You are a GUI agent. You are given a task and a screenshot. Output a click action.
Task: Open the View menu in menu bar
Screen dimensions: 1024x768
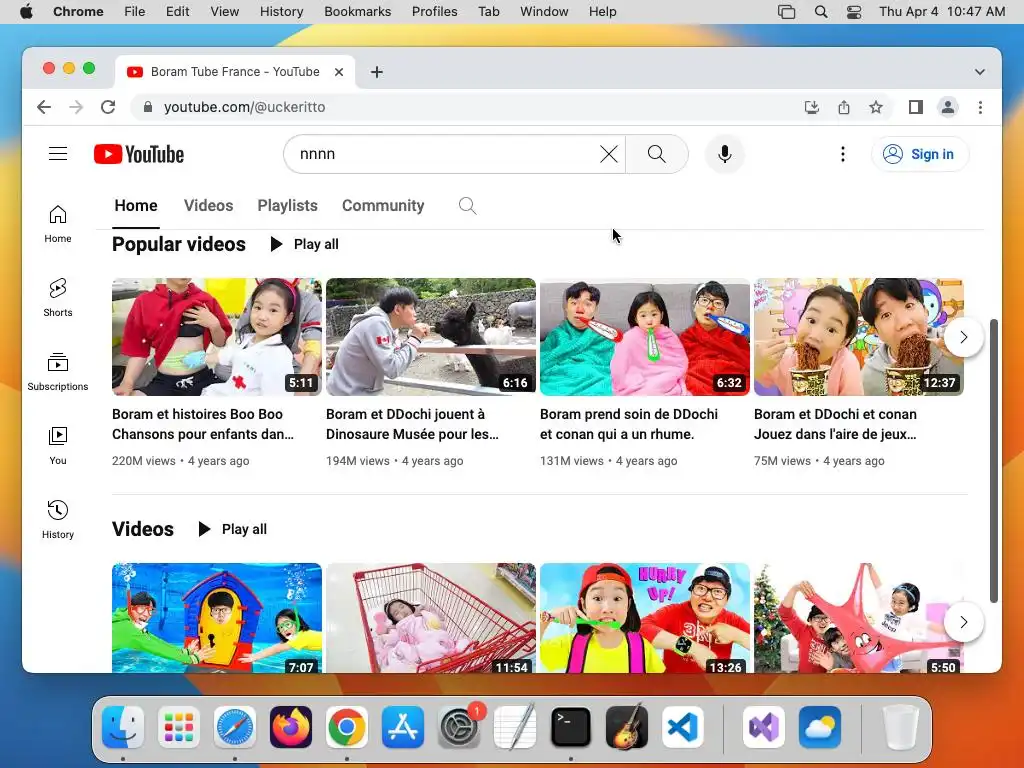[x=225, y=12]
